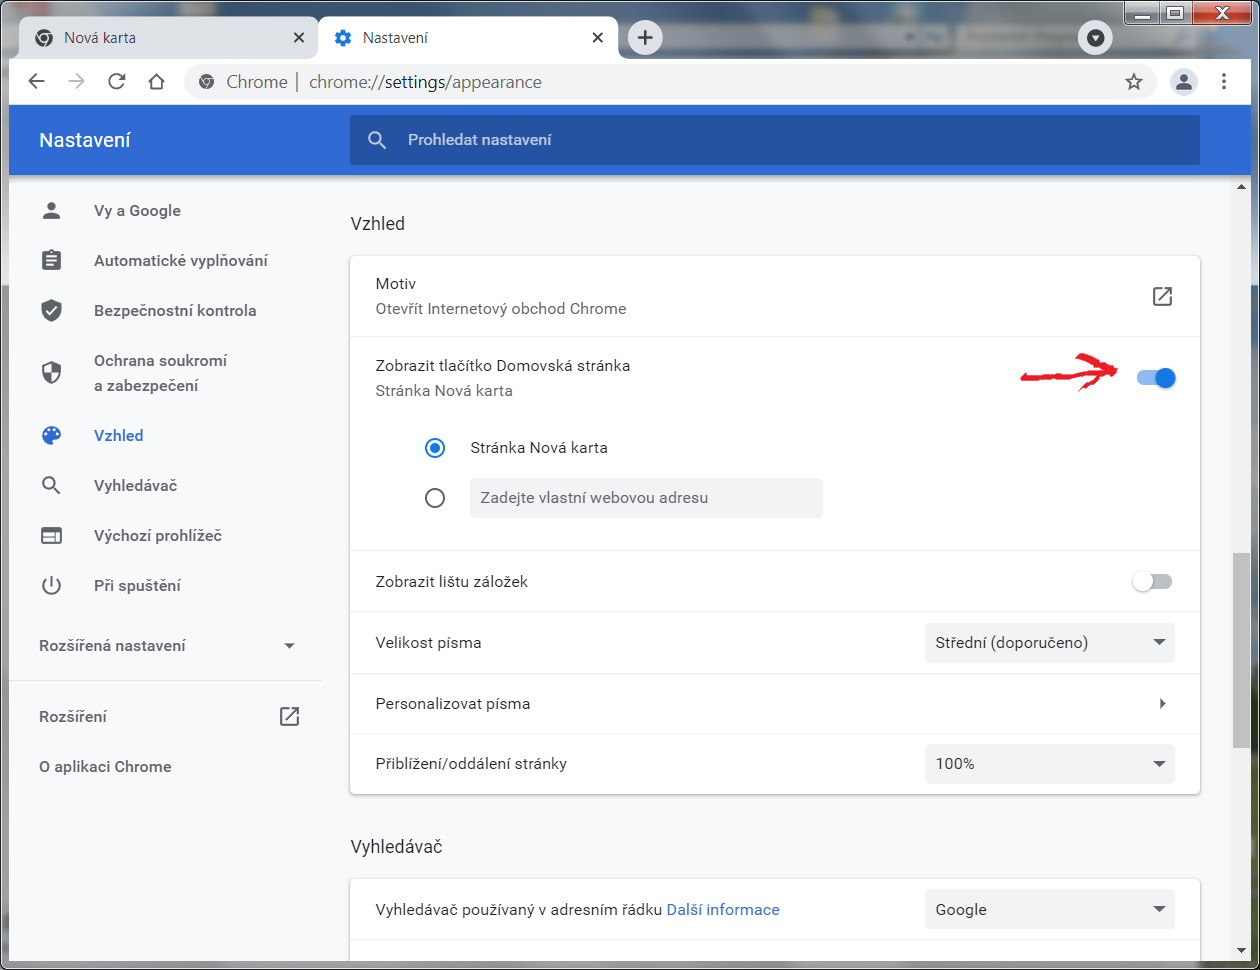
Task: Select custom web address radio button
Action: (435, 498)
